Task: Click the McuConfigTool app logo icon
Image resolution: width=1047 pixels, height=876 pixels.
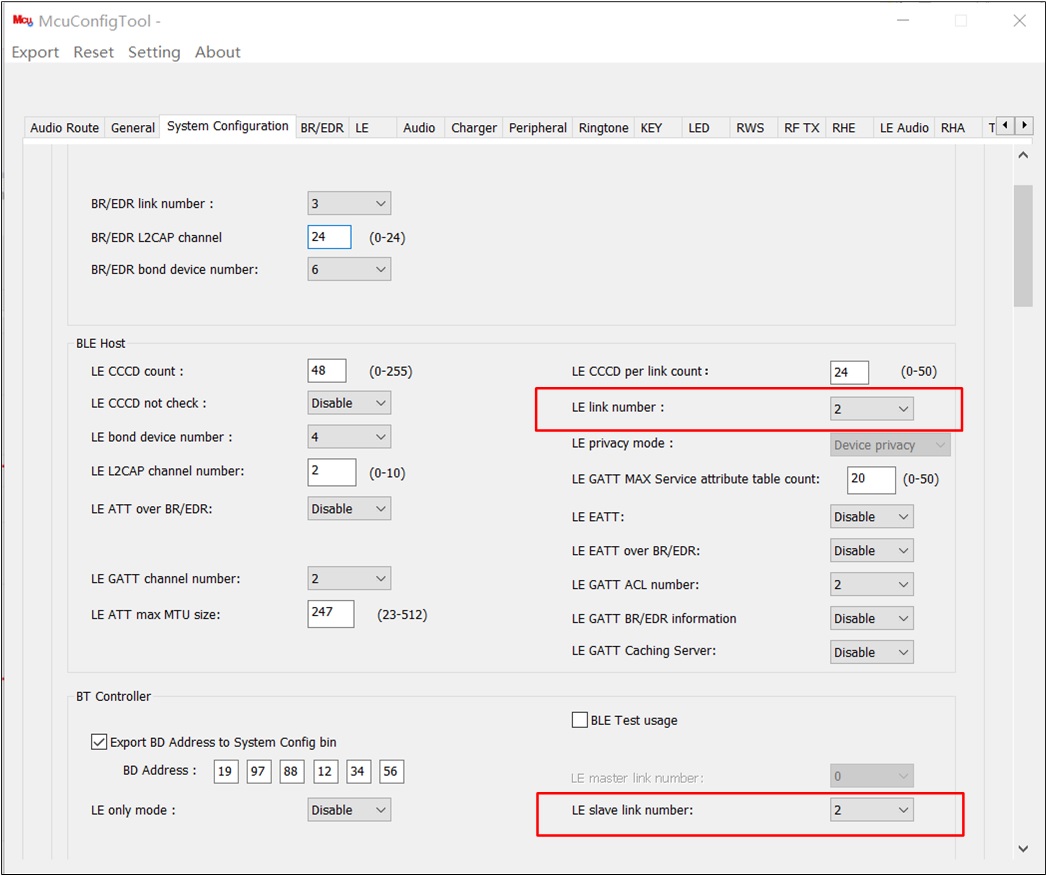Action: click(x=22, y=21)
